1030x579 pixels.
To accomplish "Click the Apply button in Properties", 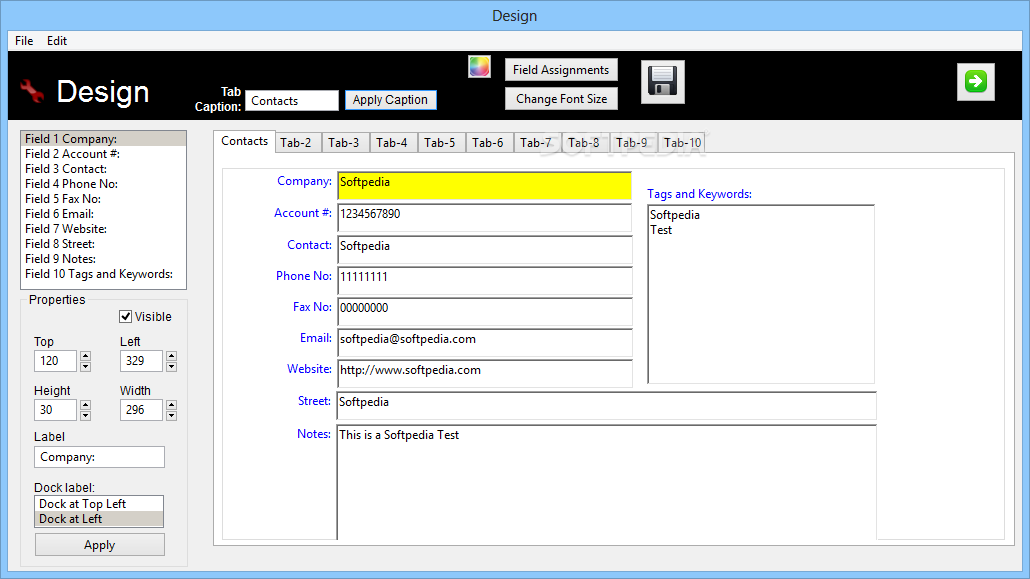I will pyautogui.click(x=99, y=545).
